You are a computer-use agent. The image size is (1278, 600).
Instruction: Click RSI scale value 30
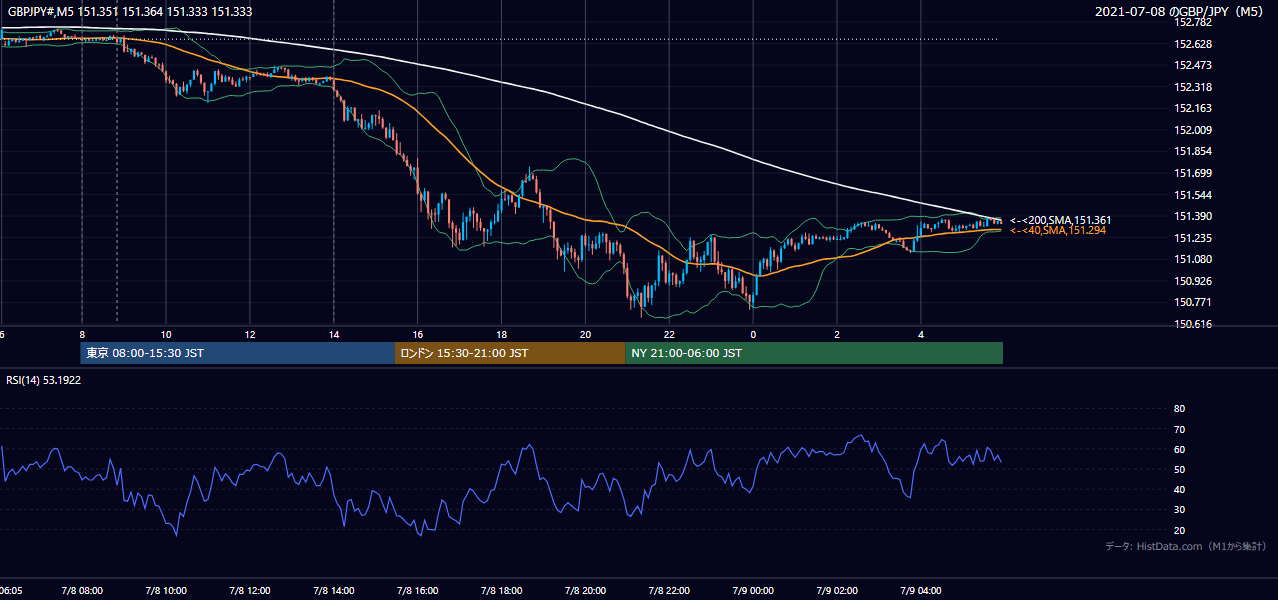point(1179,510)
